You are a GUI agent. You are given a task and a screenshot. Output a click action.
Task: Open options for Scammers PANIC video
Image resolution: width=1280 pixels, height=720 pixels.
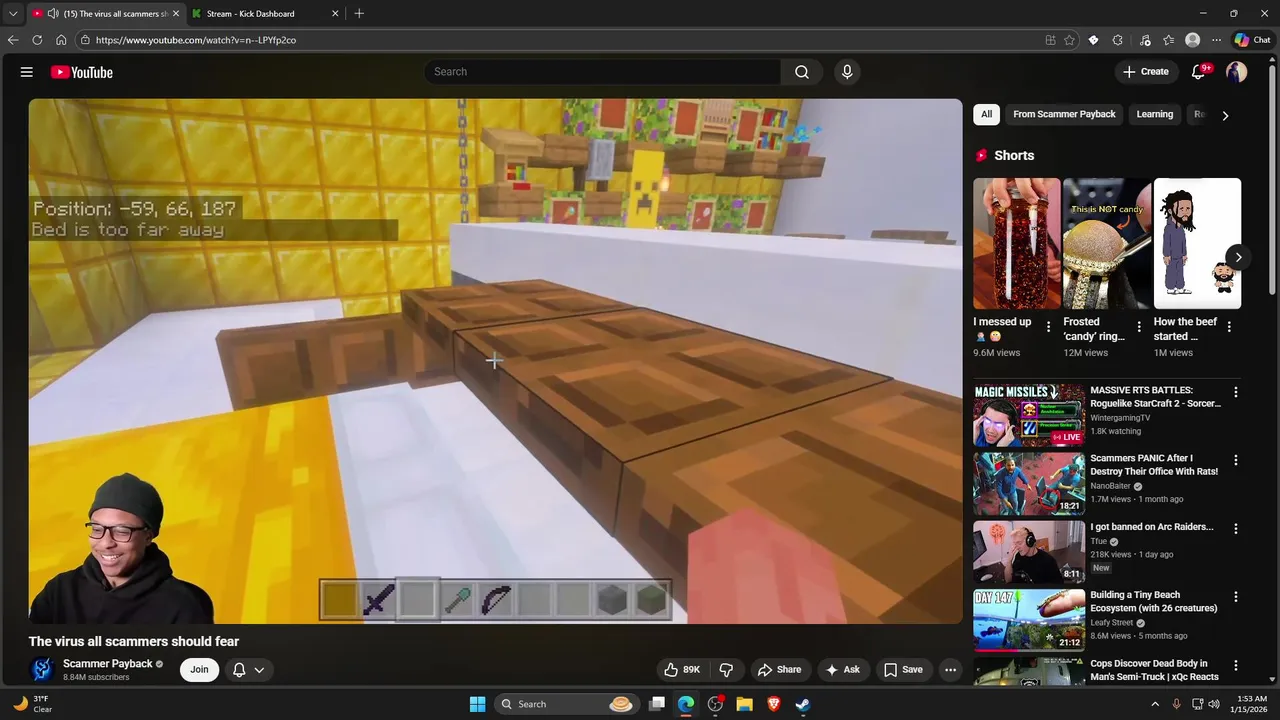[x=1236, y=461]
